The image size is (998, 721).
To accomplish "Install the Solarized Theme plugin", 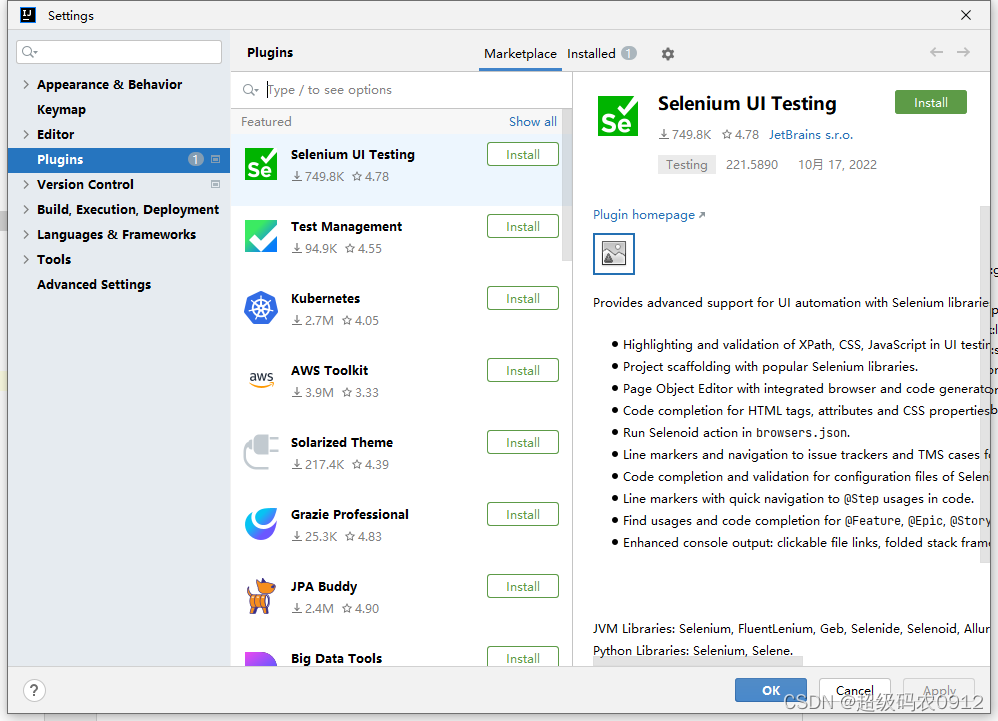I will click(x=523, y=442).
